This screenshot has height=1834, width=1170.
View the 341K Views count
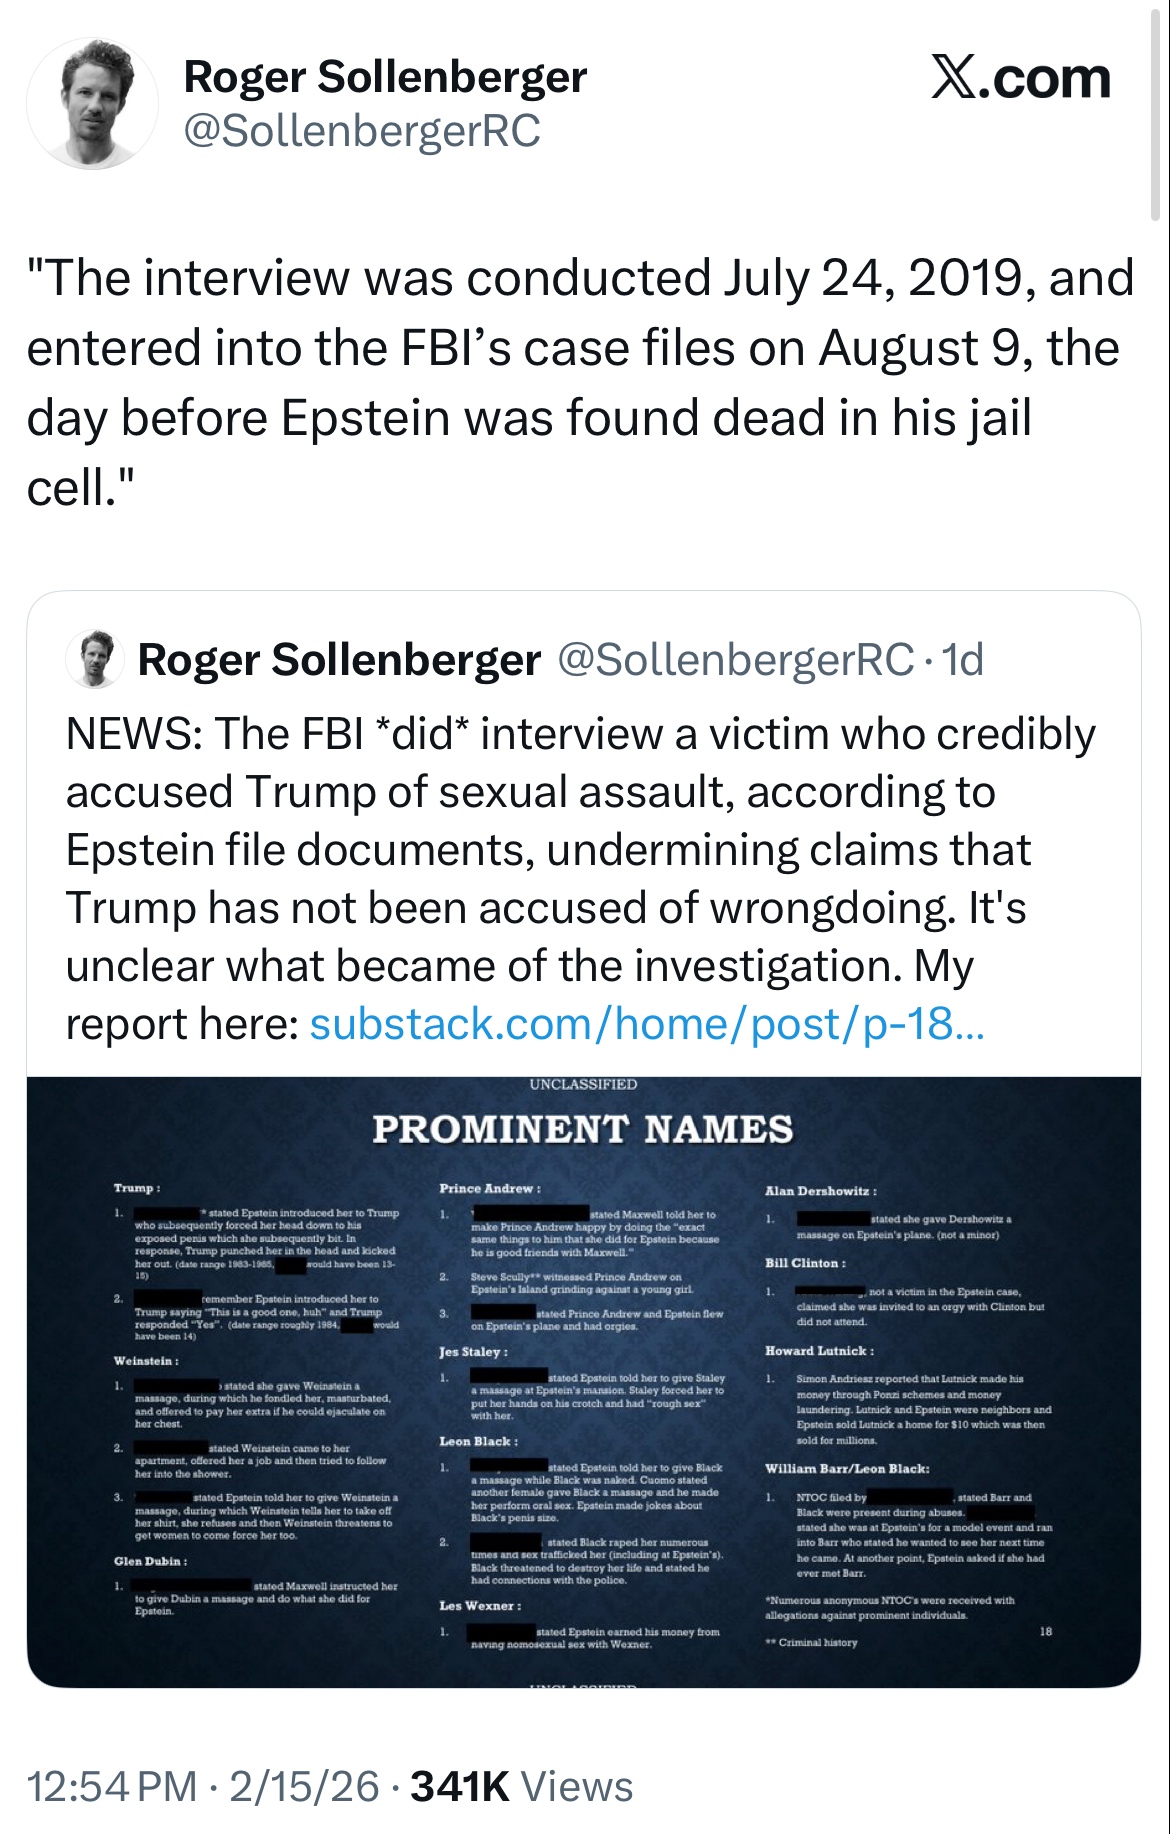pyautogui.click(x=521, y=1787)
